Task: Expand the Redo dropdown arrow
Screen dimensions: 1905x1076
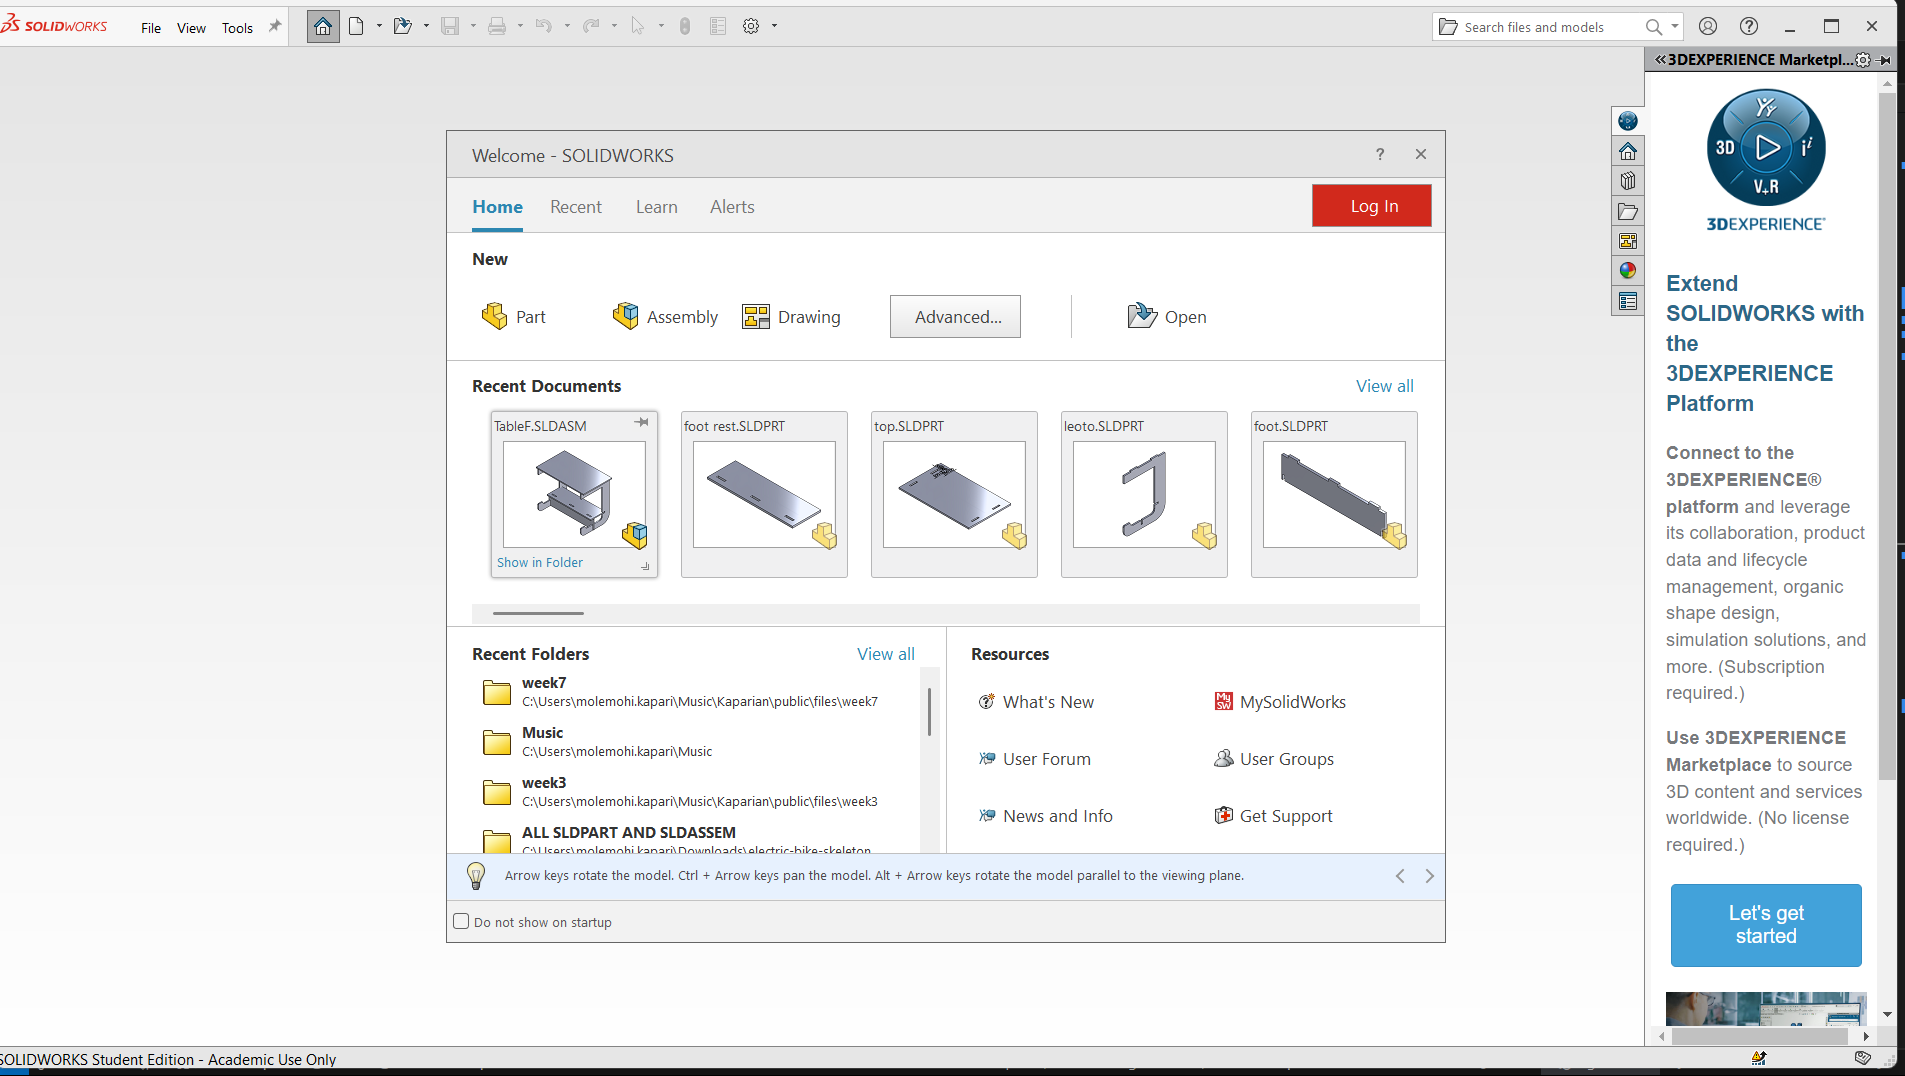Action: [x=614, y=27]
